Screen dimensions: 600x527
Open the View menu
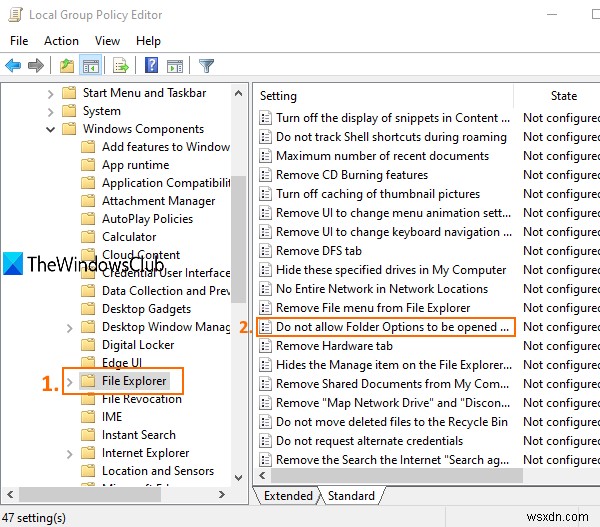coord(108,41)
